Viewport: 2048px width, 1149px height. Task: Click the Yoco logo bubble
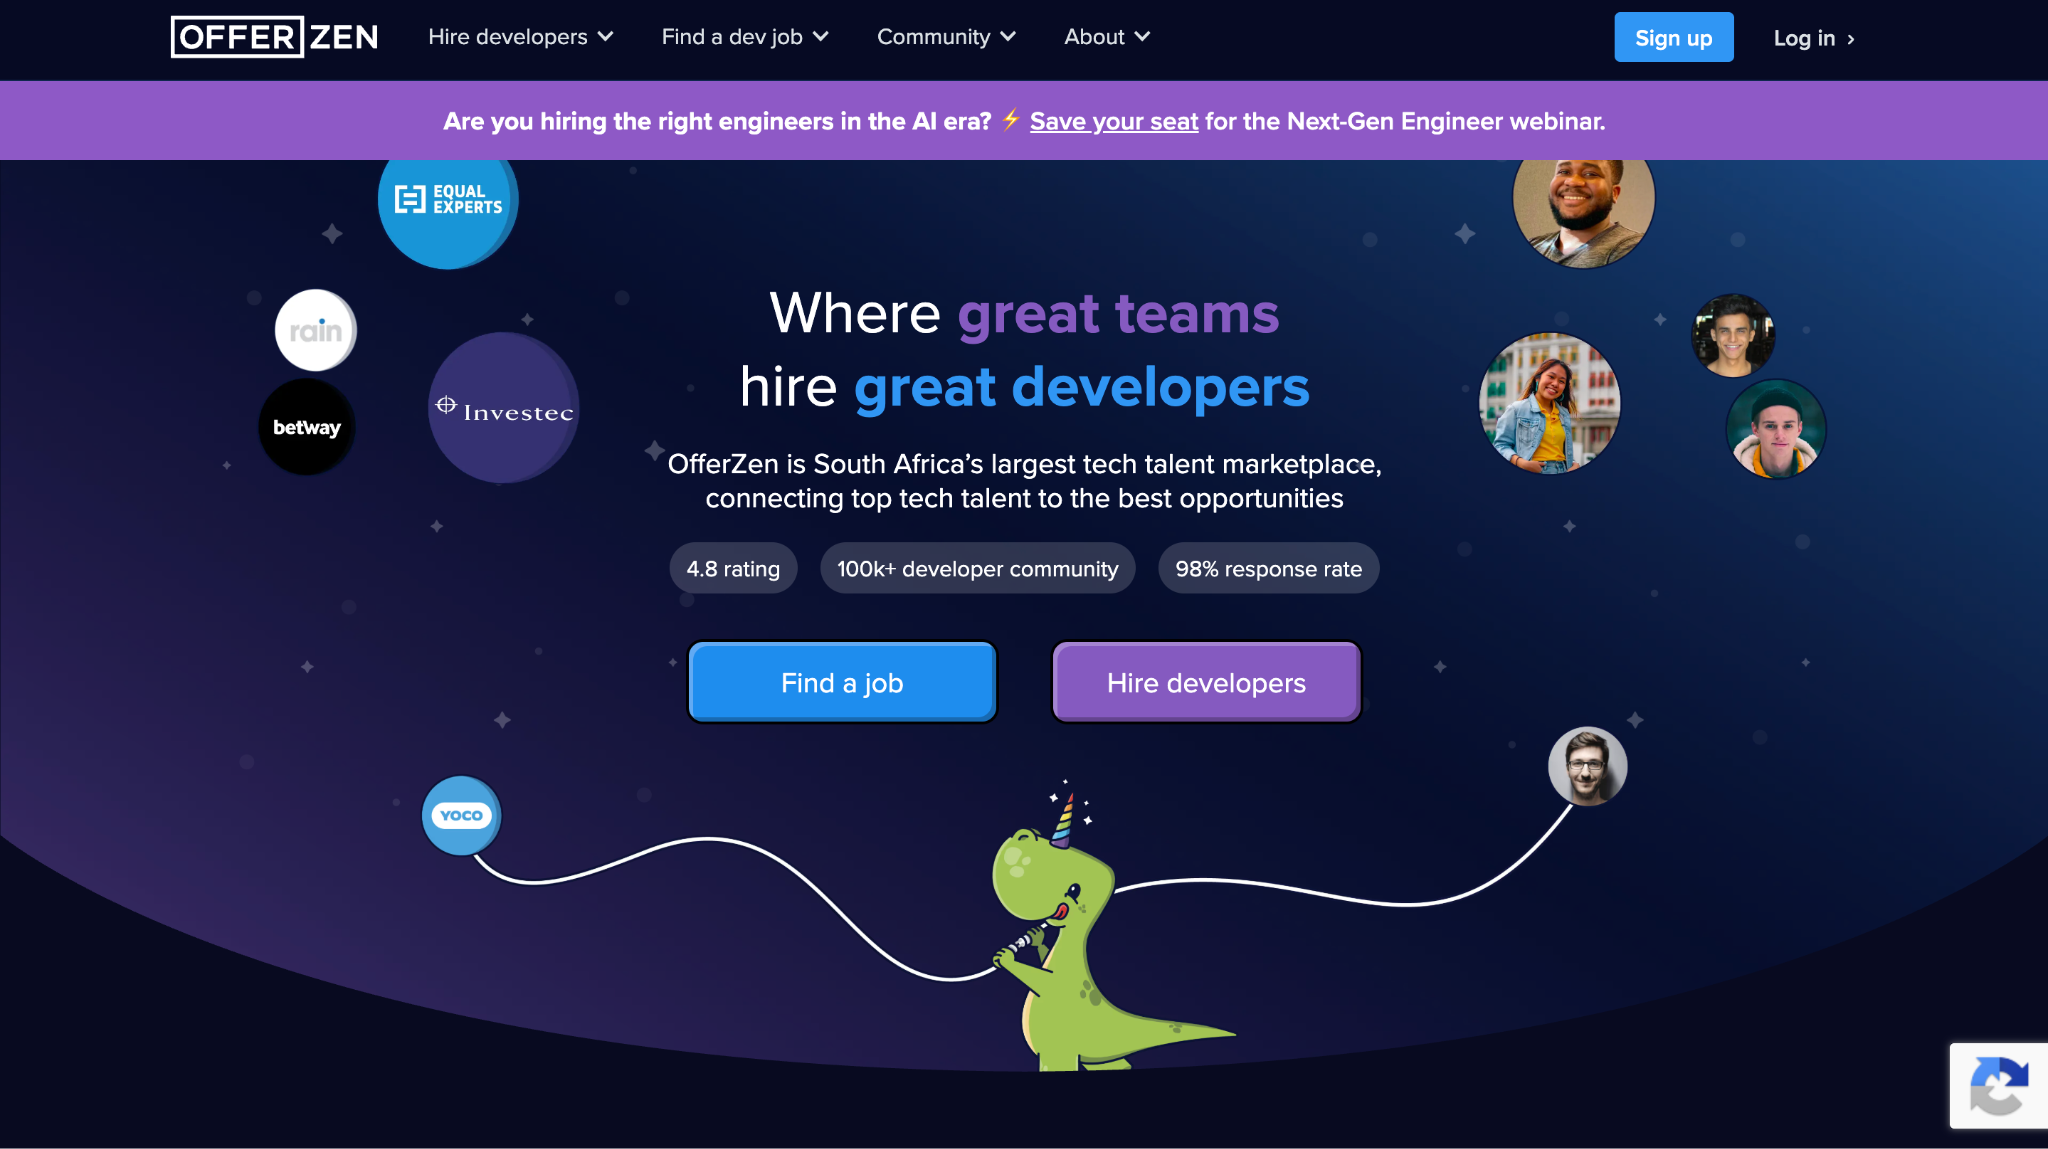pyautogui.click(x=461, y=816)
